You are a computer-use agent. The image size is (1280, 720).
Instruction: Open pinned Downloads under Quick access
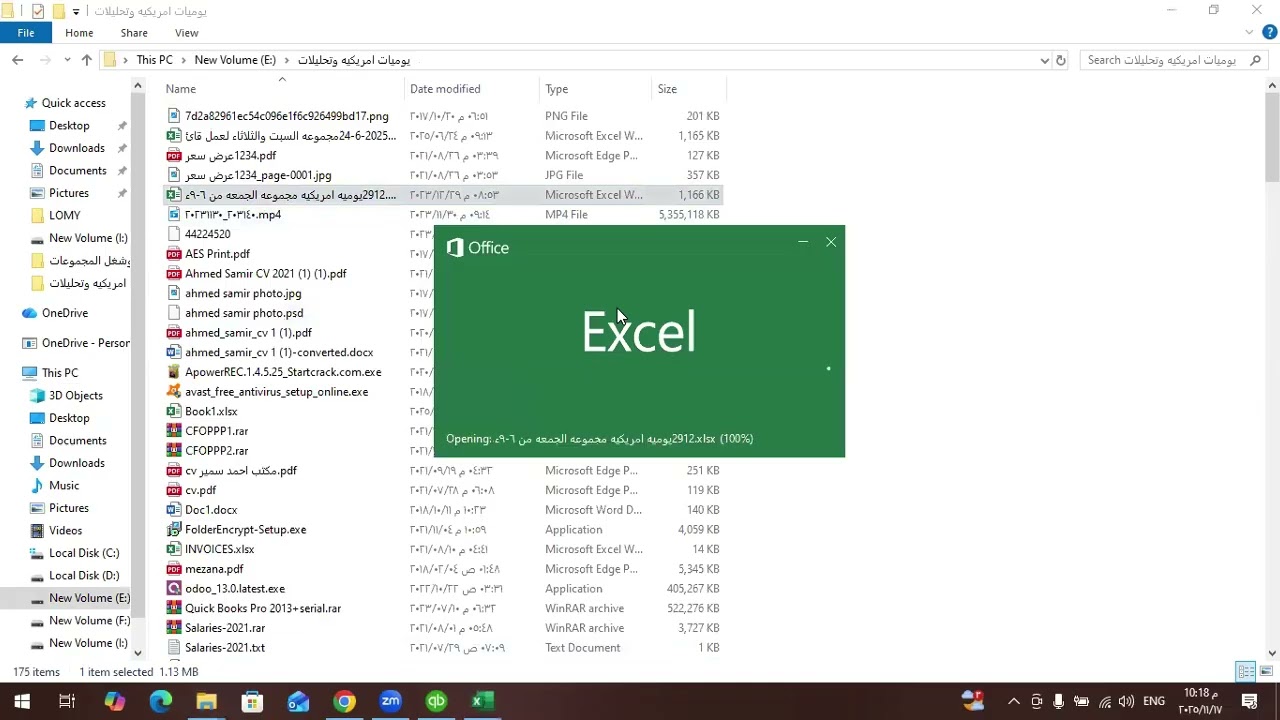coord(76,148)
